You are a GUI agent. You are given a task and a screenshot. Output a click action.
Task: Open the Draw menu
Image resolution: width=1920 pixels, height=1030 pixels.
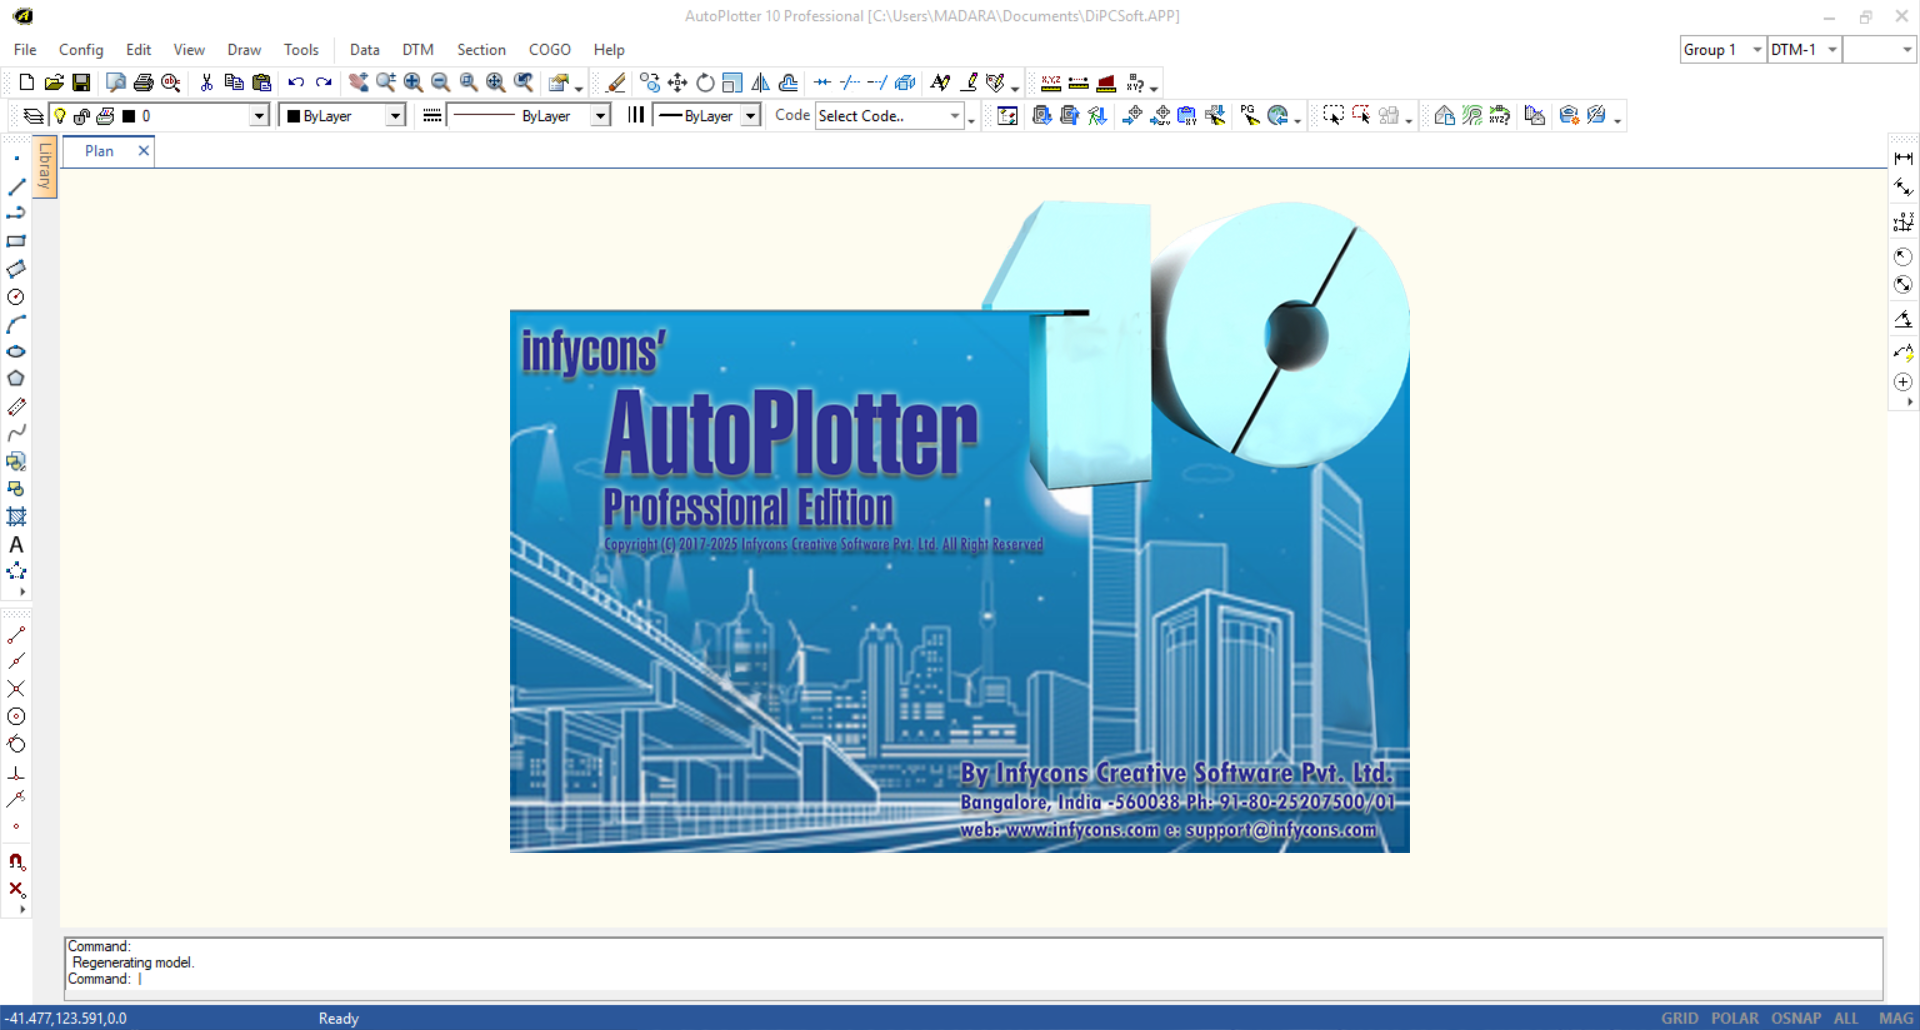click(x=244, y=50)
